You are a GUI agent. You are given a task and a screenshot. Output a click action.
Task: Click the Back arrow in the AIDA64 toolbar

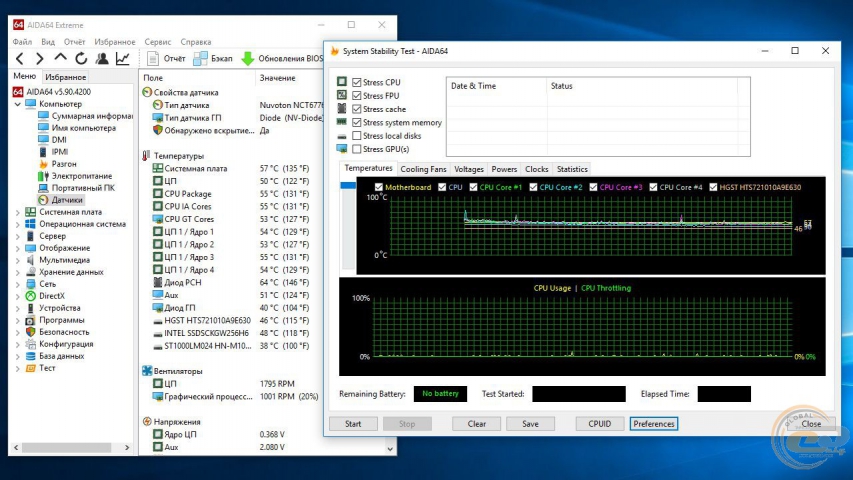coord(20,58)
